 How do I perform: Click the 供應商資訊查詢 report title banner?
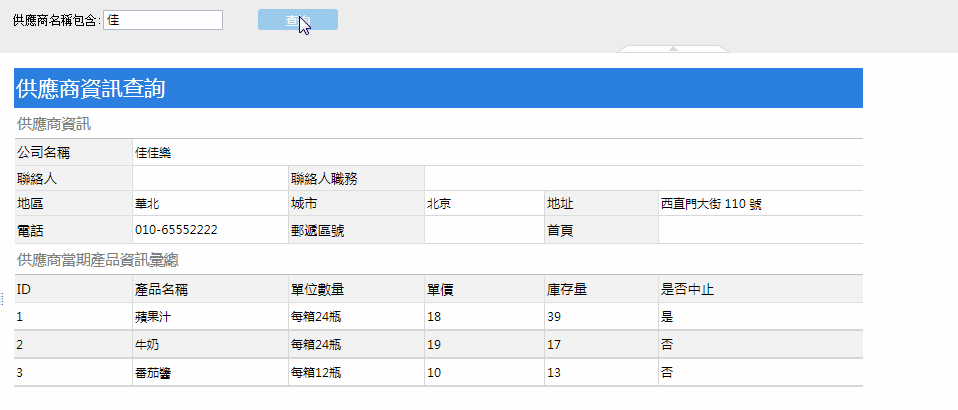click(438, 88)
